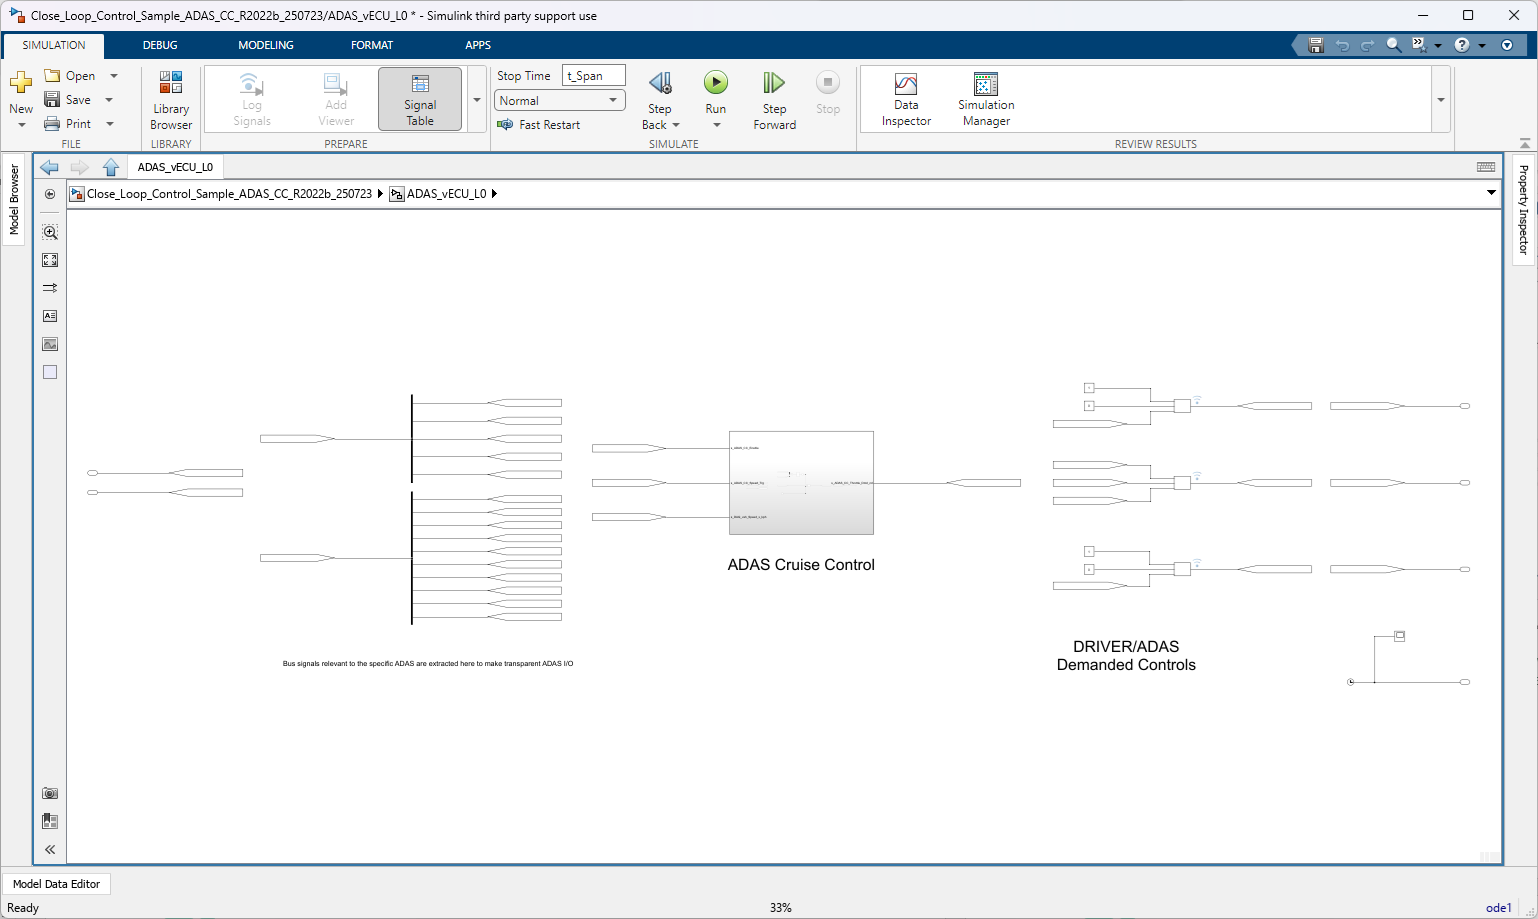This screenshot has width=1538, height=919.
Task: Click the Hide/Show Explorer Bar icon
Action: pyautogui.click(x=50, y=194)
